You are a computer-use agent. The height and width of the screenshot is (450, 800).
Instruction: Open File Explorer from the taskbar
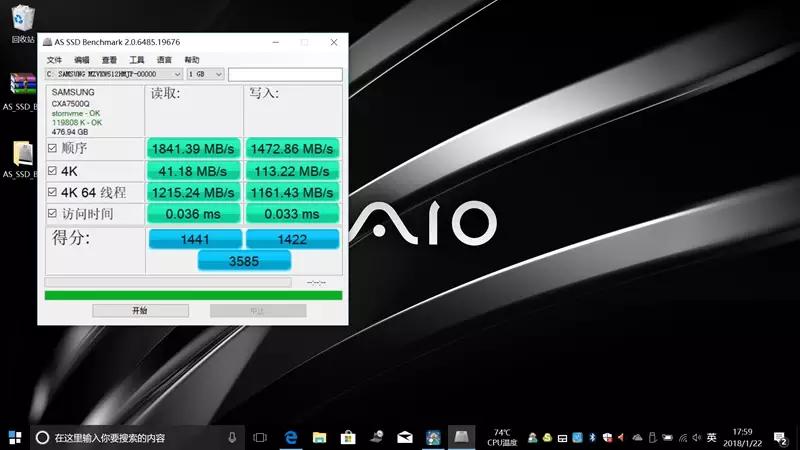click(319, 437)
